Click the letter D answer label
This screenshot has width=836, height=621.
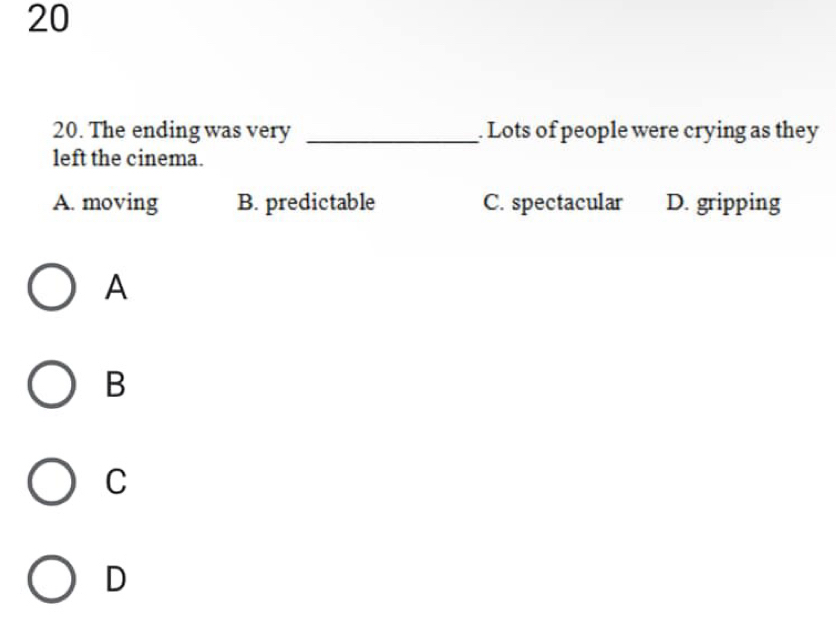click(x=116, y=579)
